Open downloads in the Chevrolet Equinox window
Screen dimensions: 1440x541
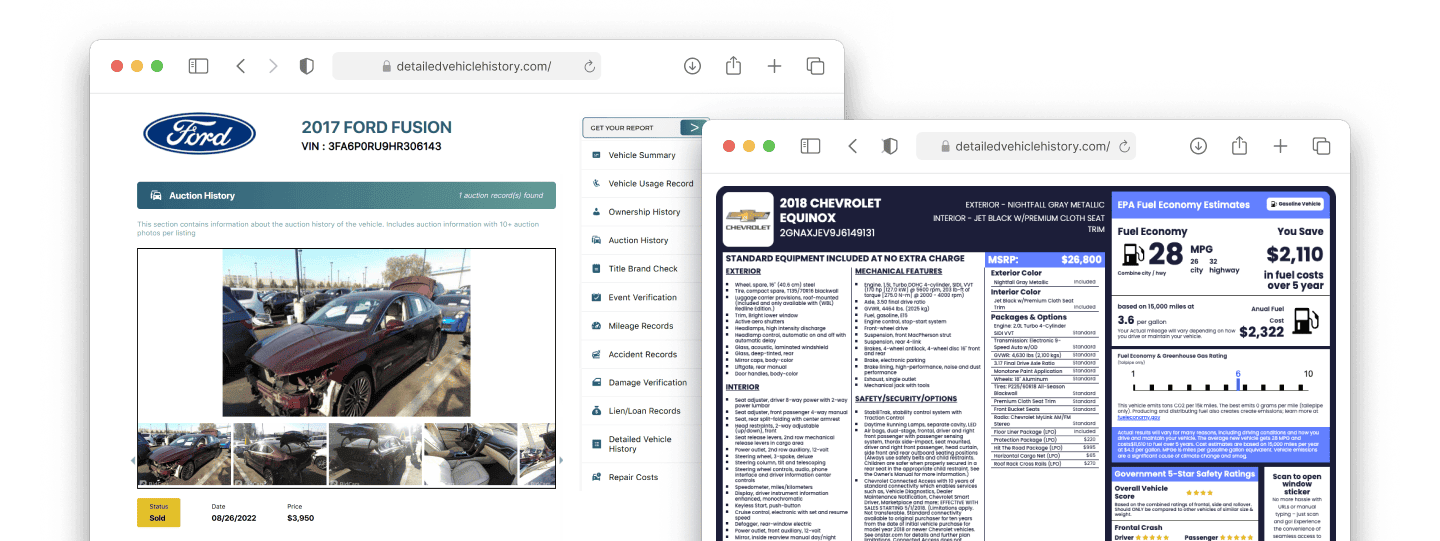tap(1198, 146)
